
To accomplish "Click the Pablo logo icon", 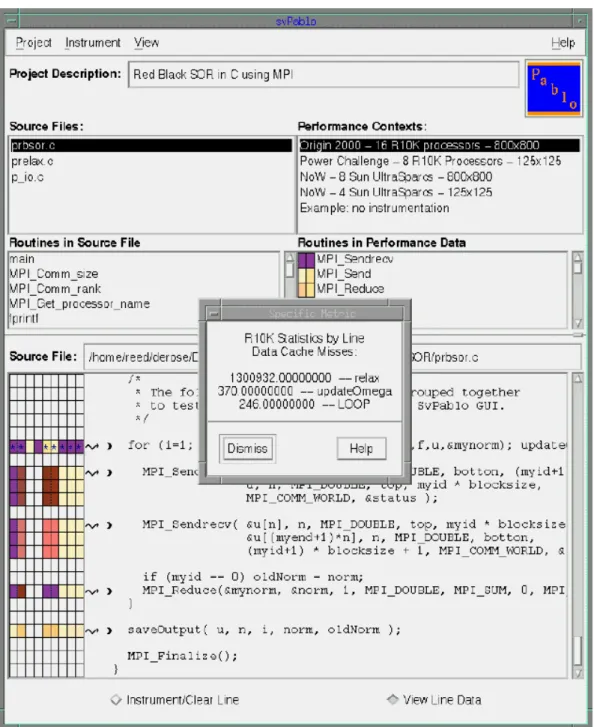I will (554, 88).
